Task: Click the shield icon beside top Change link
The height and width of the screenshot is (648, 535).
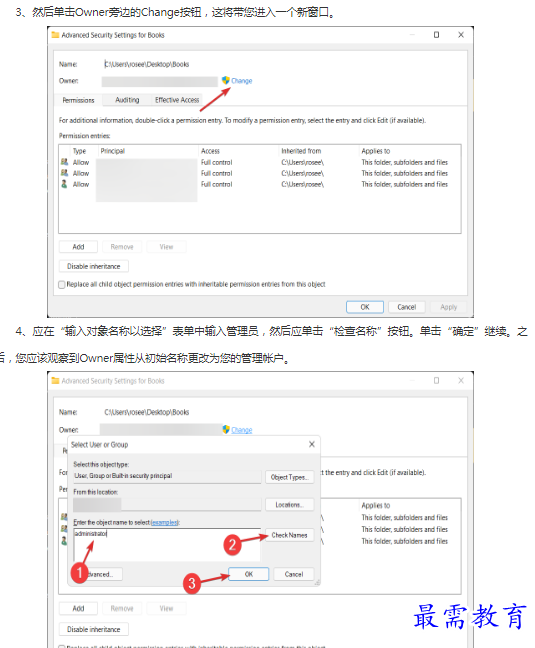Action: [226, 80]
